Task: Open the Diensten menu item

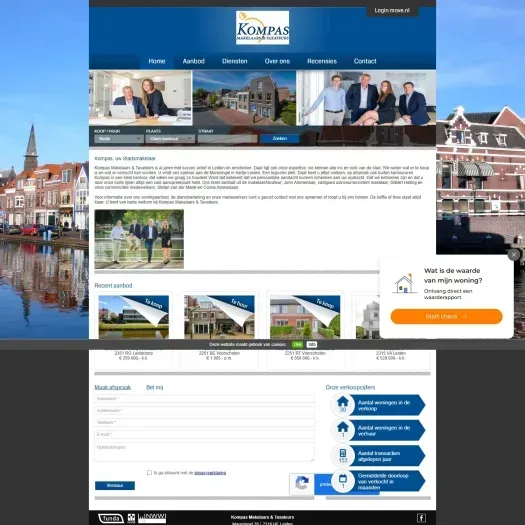Action: [x=235, y=61]
